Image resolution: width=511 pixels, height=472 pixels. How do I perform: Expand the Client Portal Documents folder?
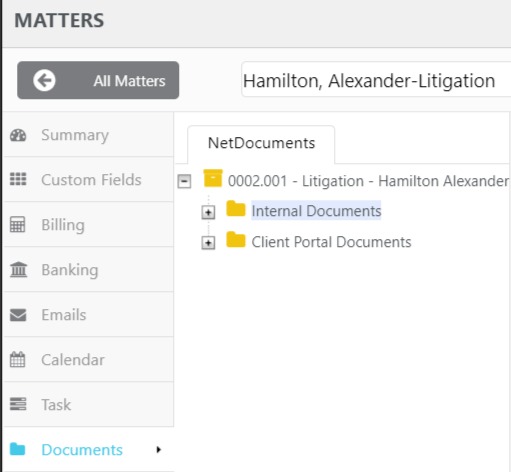(x=208, y=243)
